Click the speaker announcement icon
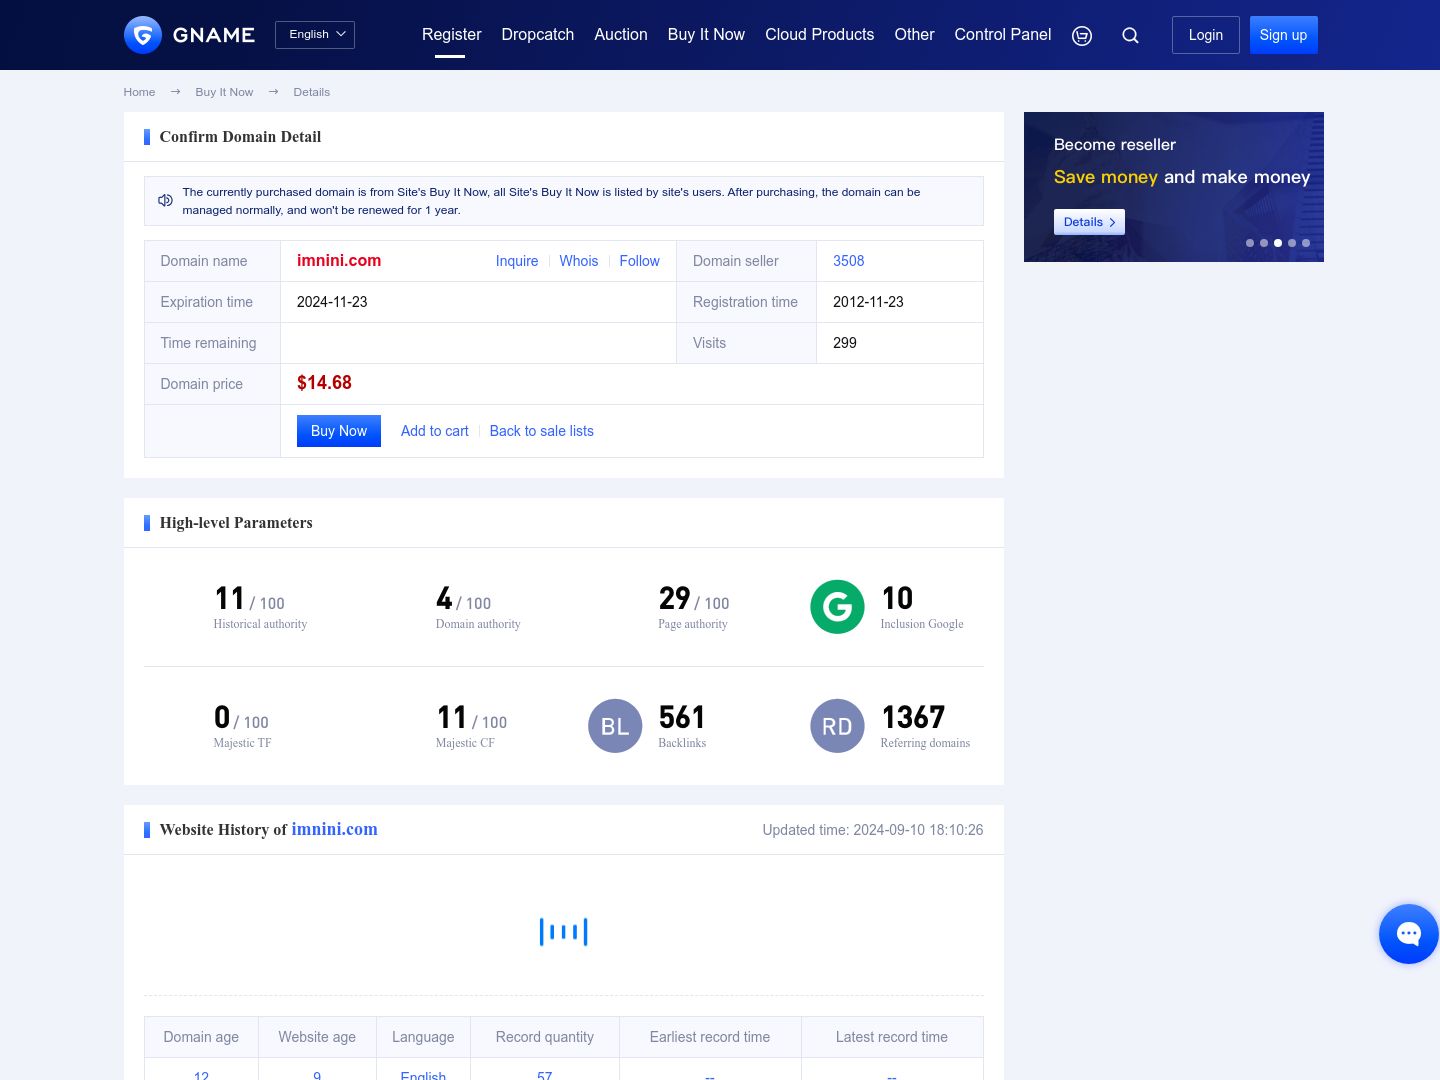The height and width of the screenshot is (1080, 1440). tap(165, 201)
